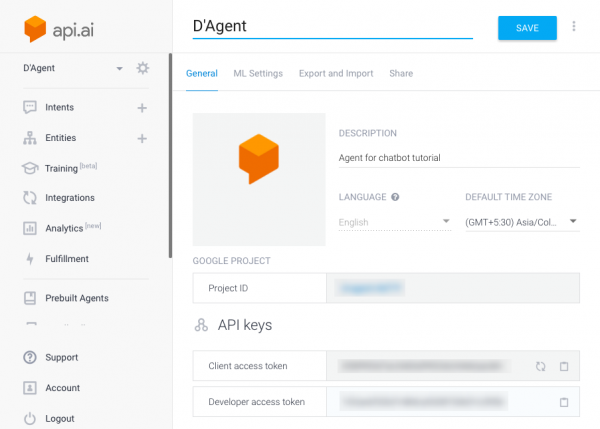Regenerate the client access token
The width and height of the screenshot is (600, 429).
click(x=540, y=366)
